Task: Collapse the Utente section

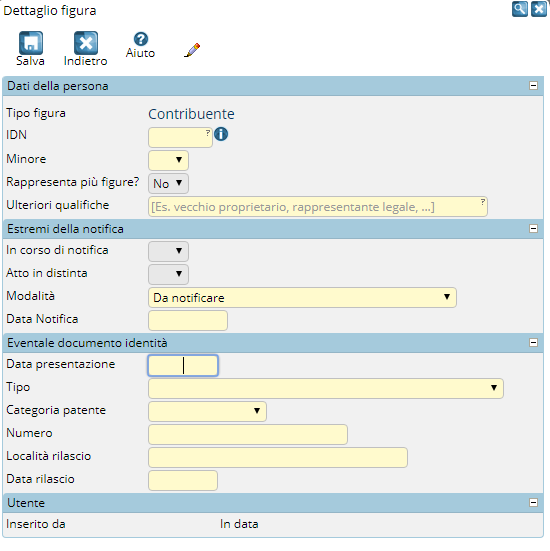Action: (533, 503)
